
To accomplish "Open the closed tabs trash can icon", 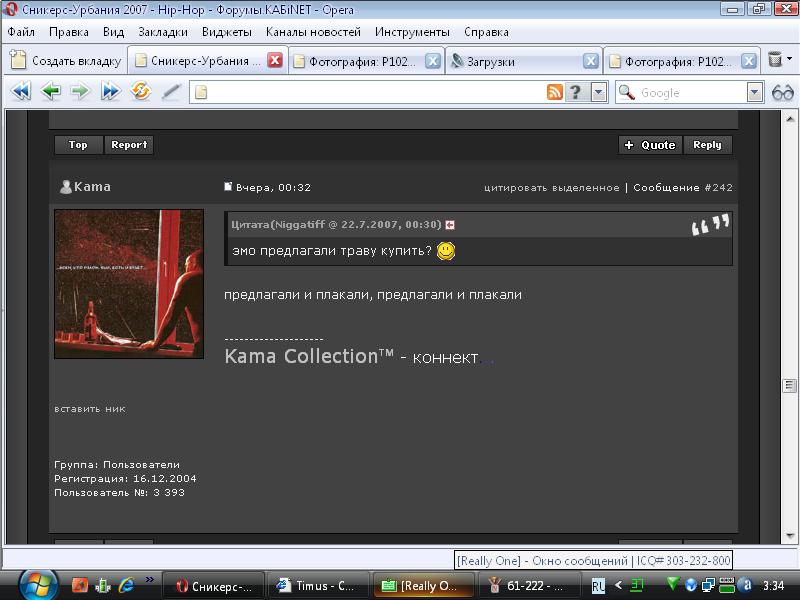I will coord(775,60).
